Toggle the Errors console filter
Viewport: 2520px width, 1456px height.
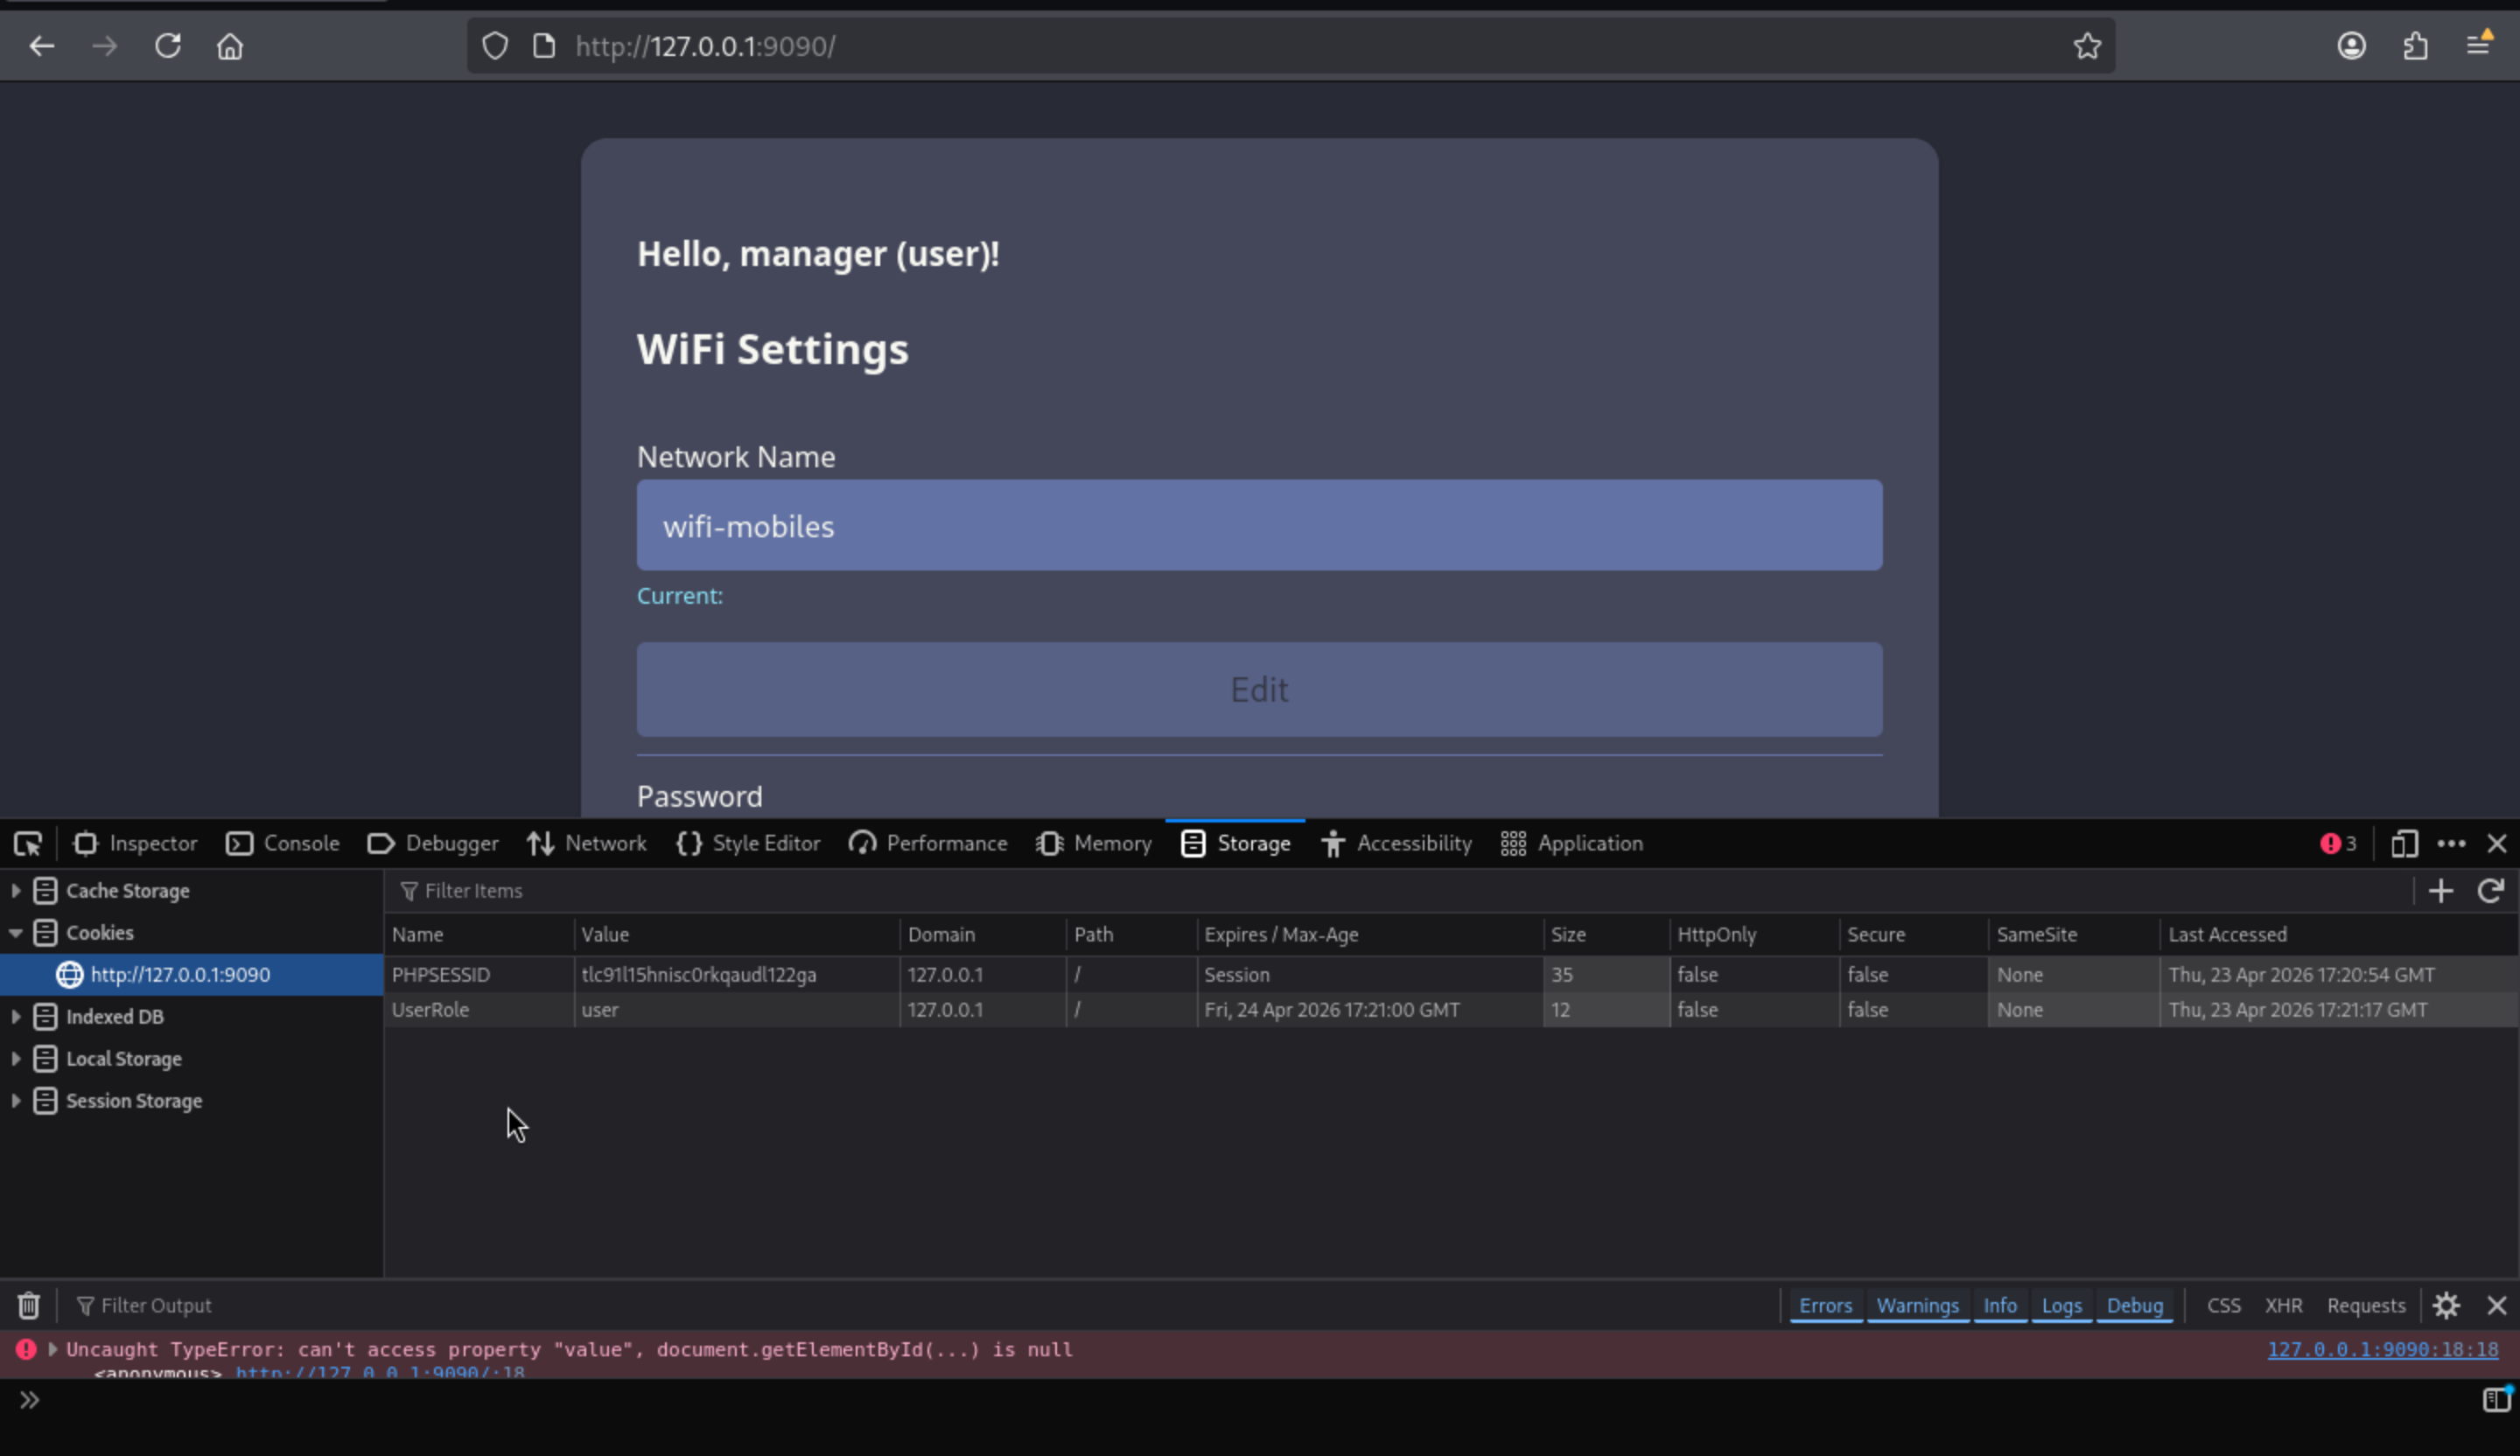[1825, 1305]
